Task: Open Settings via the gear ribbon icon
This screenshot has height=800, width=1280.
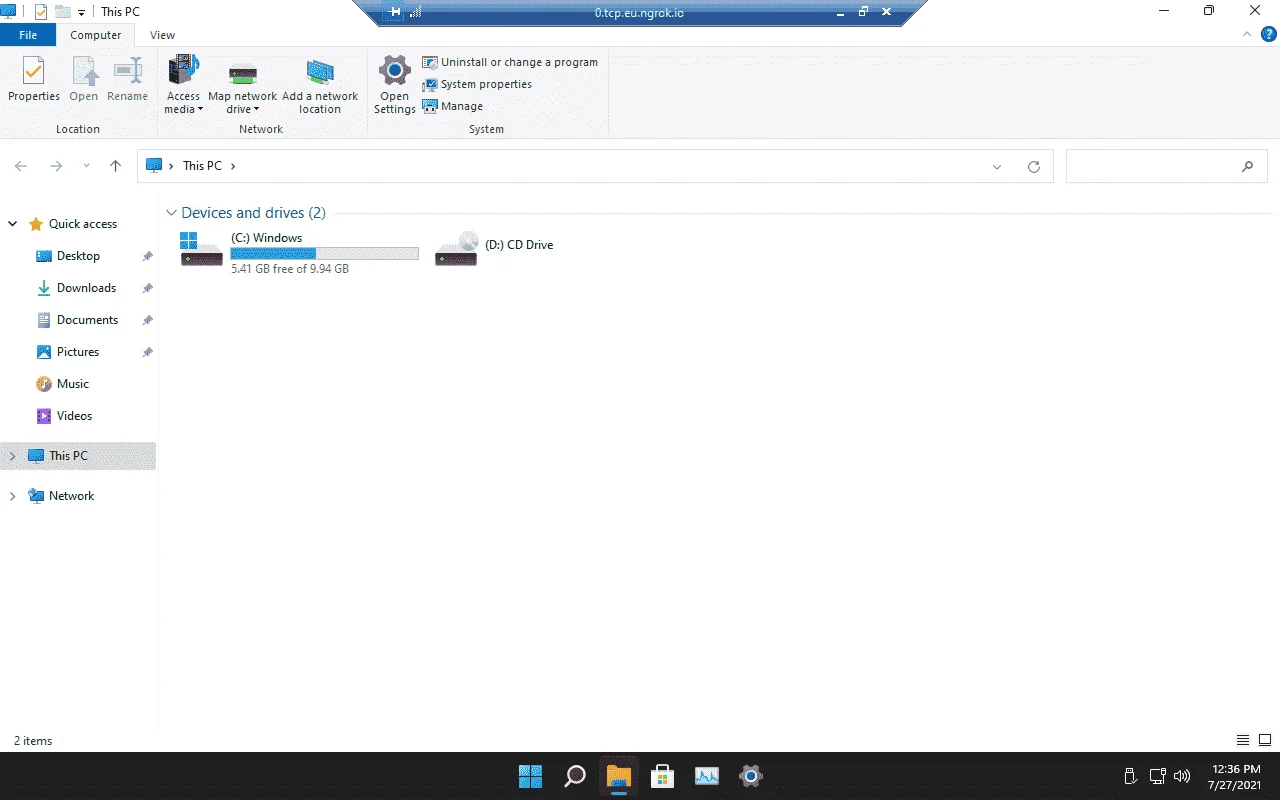Action: [395, 72]
